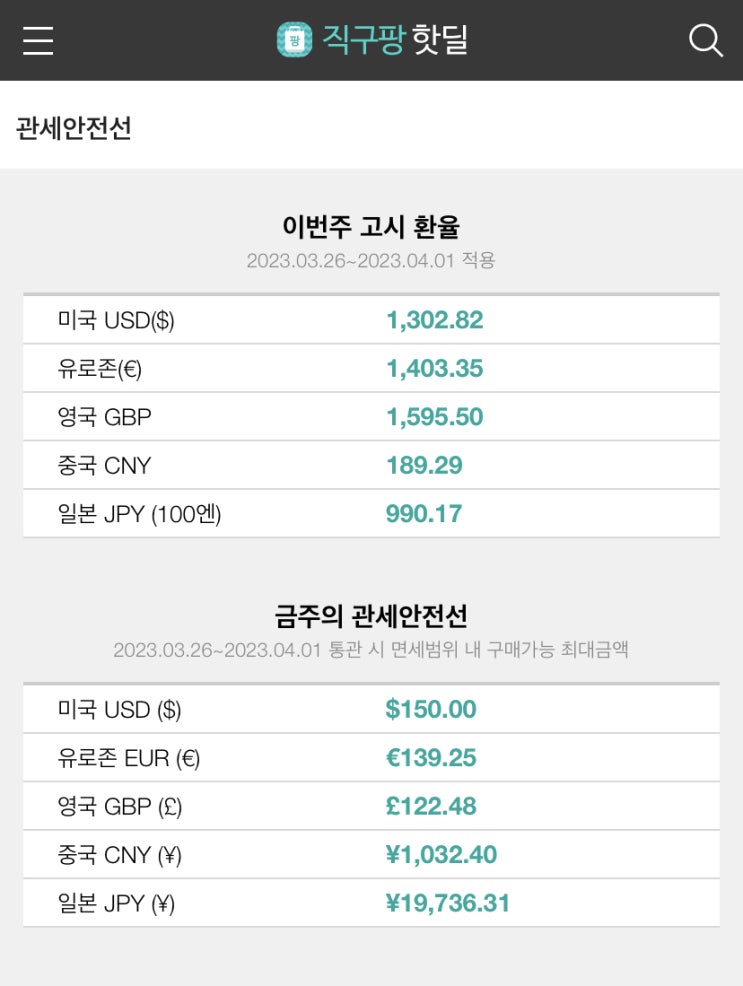Click the 1,302.82 USD rate value
The height and width of the screenshot is (986, 743).
click(434, 320)
